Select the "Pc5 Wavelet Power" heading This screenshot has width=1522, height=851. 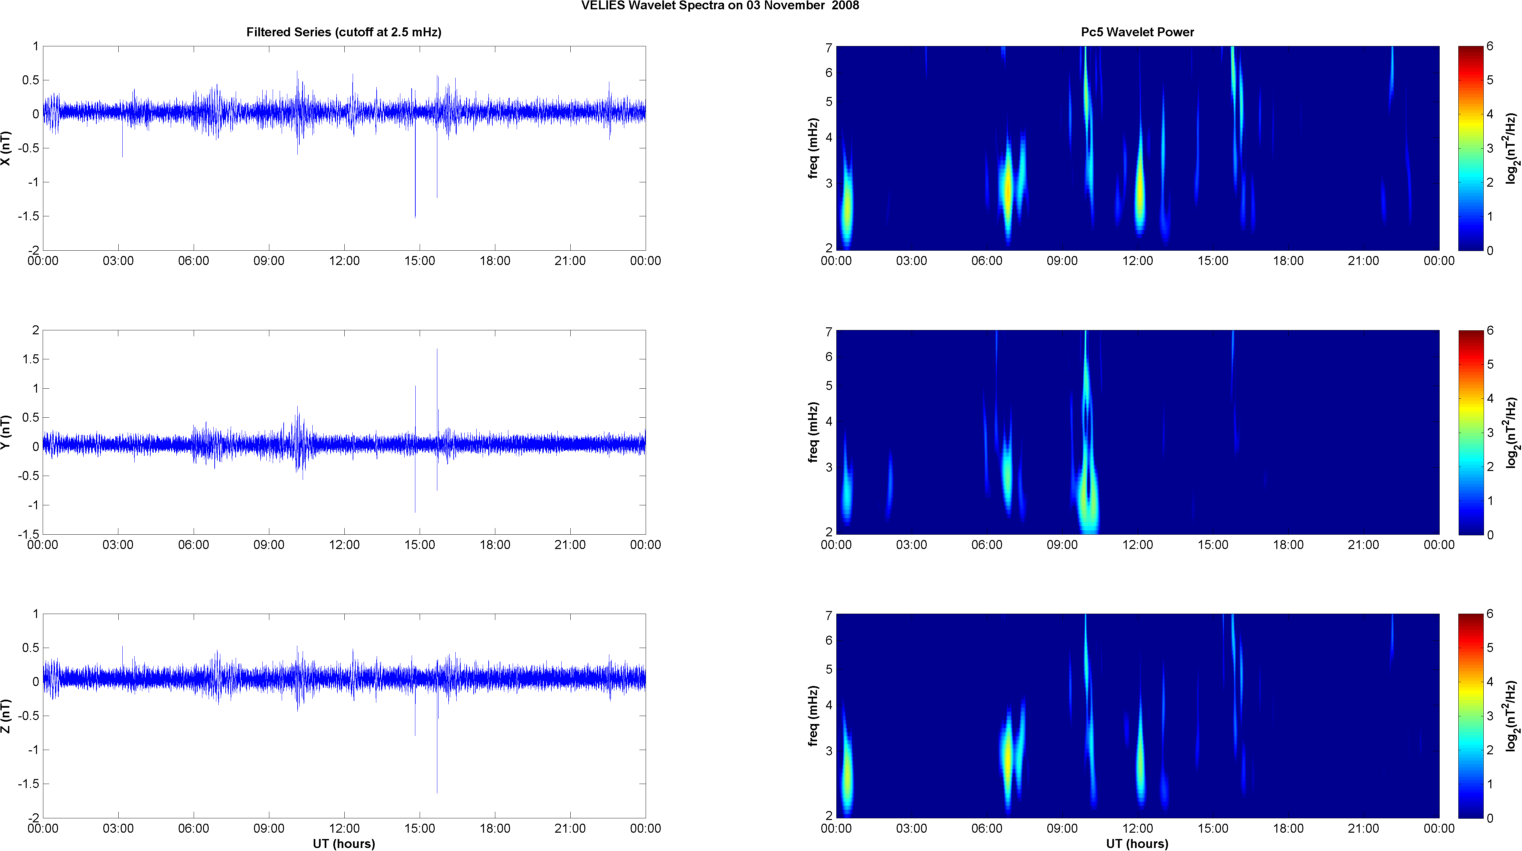(x=1137, y=32)
